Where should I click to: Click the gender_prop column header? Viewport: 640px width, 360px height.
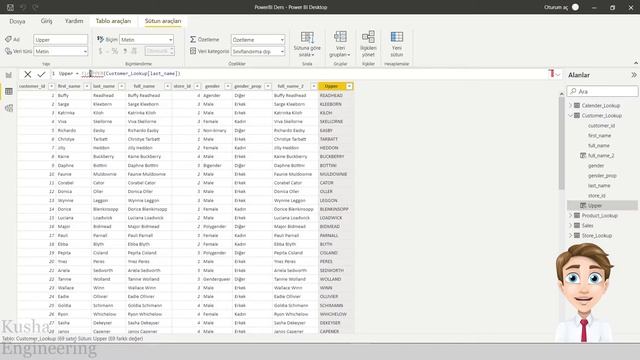(x=247, y=86)
